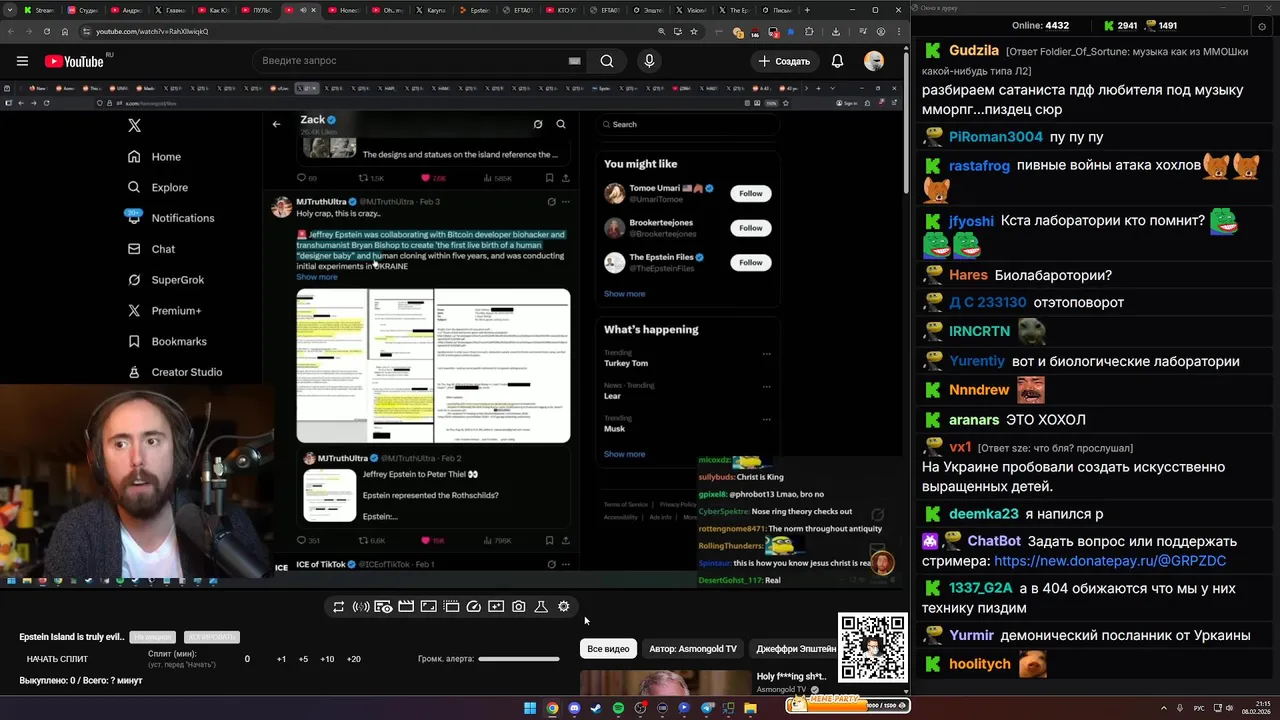
Task: Open Chat in the X sidebar
Action: click(x=151, y=249)
